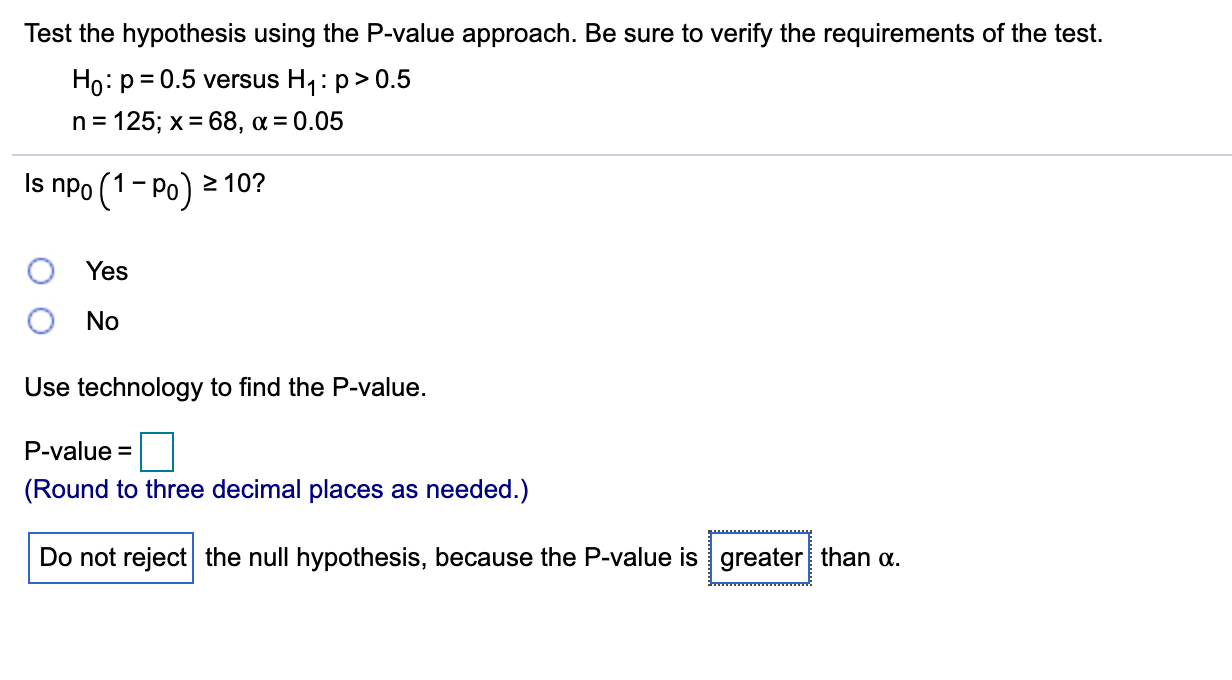Select the No radio button
1232x680 pixels.
click(x=42, y=320)
